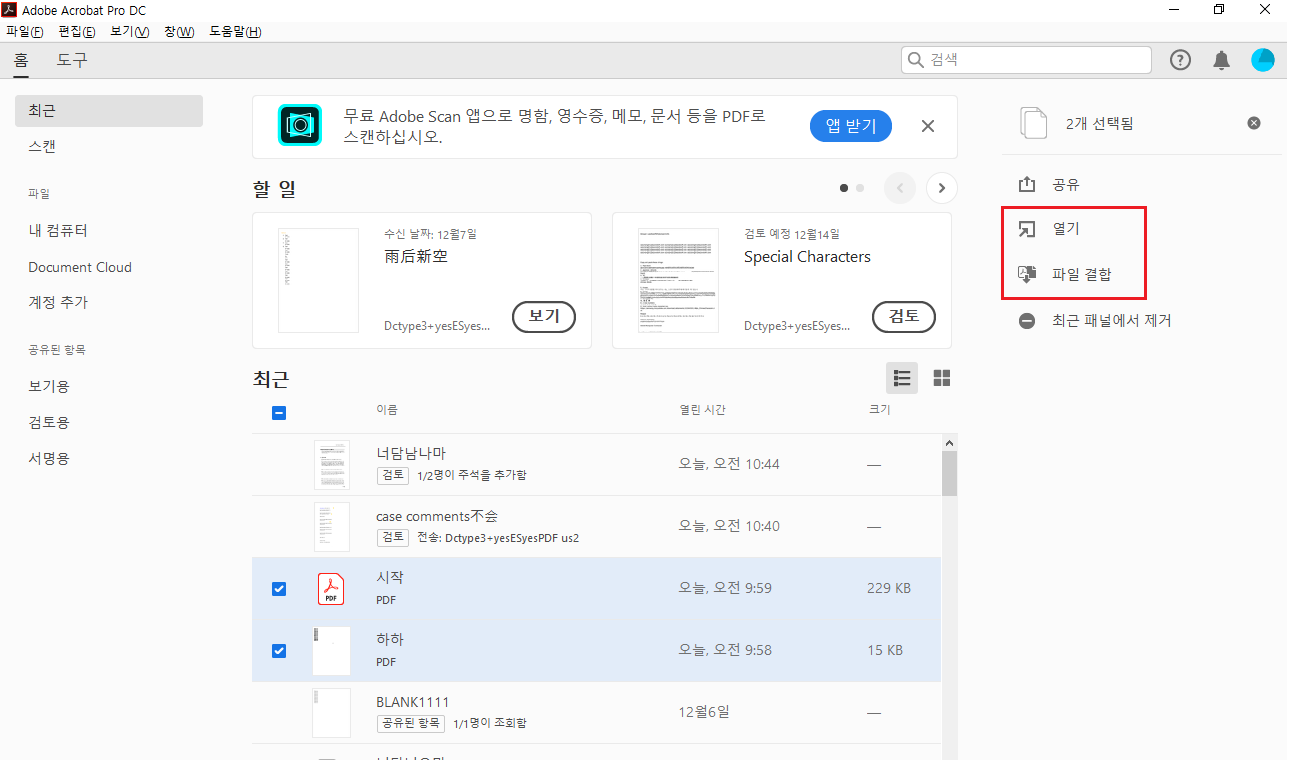Open the 보기 menu
The image size is (1290, 760).
pyautogui.click(x=130, y=32)
